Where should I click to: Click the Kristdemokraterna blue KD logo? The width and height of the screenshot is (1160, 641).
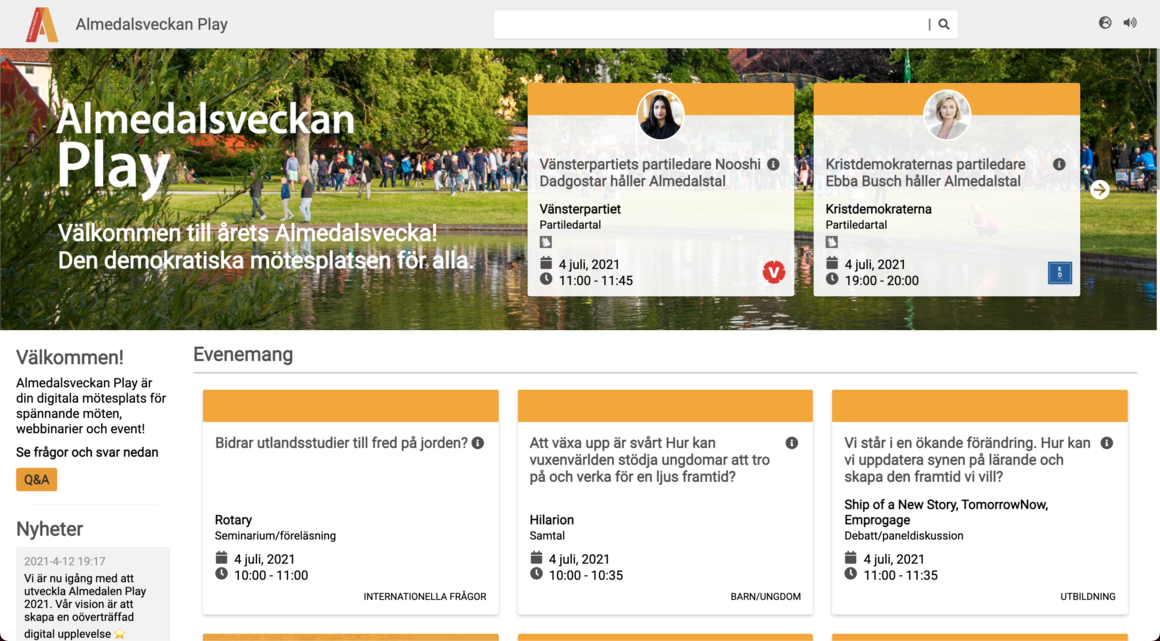[x=1060, y=272]
